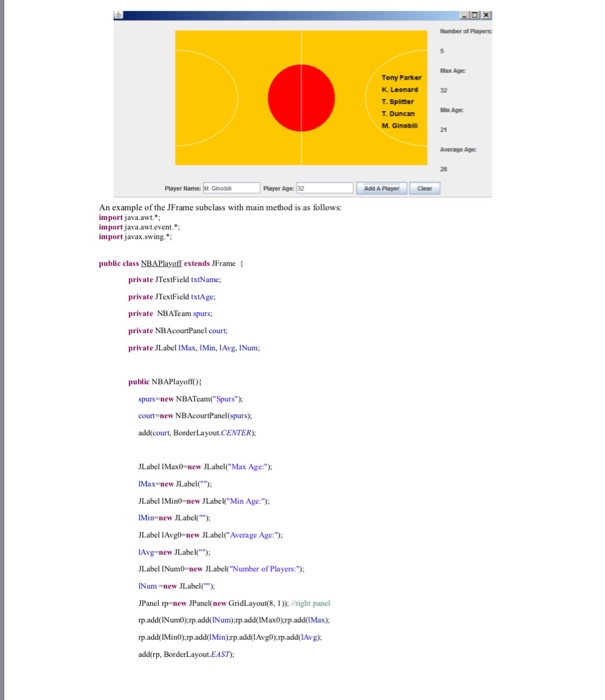Click the 'import java.awt.event.*;' line

[x=139, y=227]
